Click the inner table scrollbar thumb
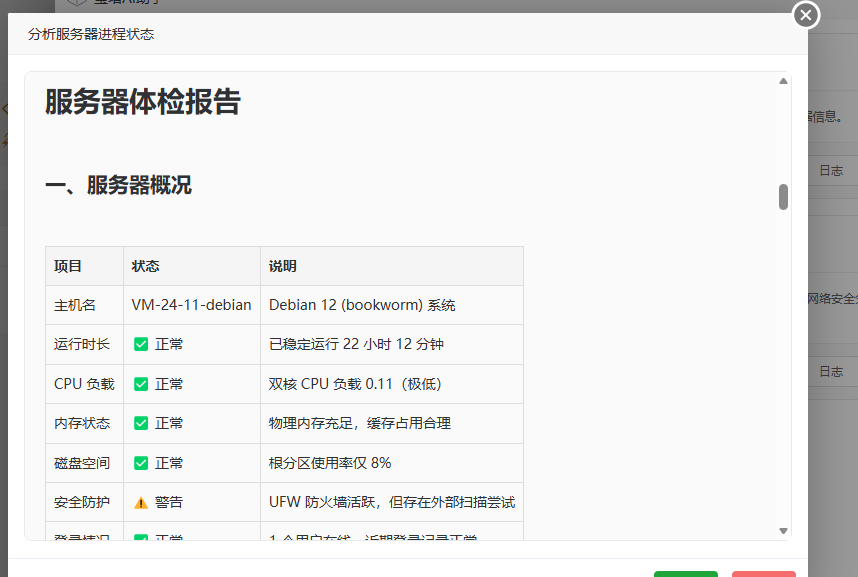 (783, 197)
